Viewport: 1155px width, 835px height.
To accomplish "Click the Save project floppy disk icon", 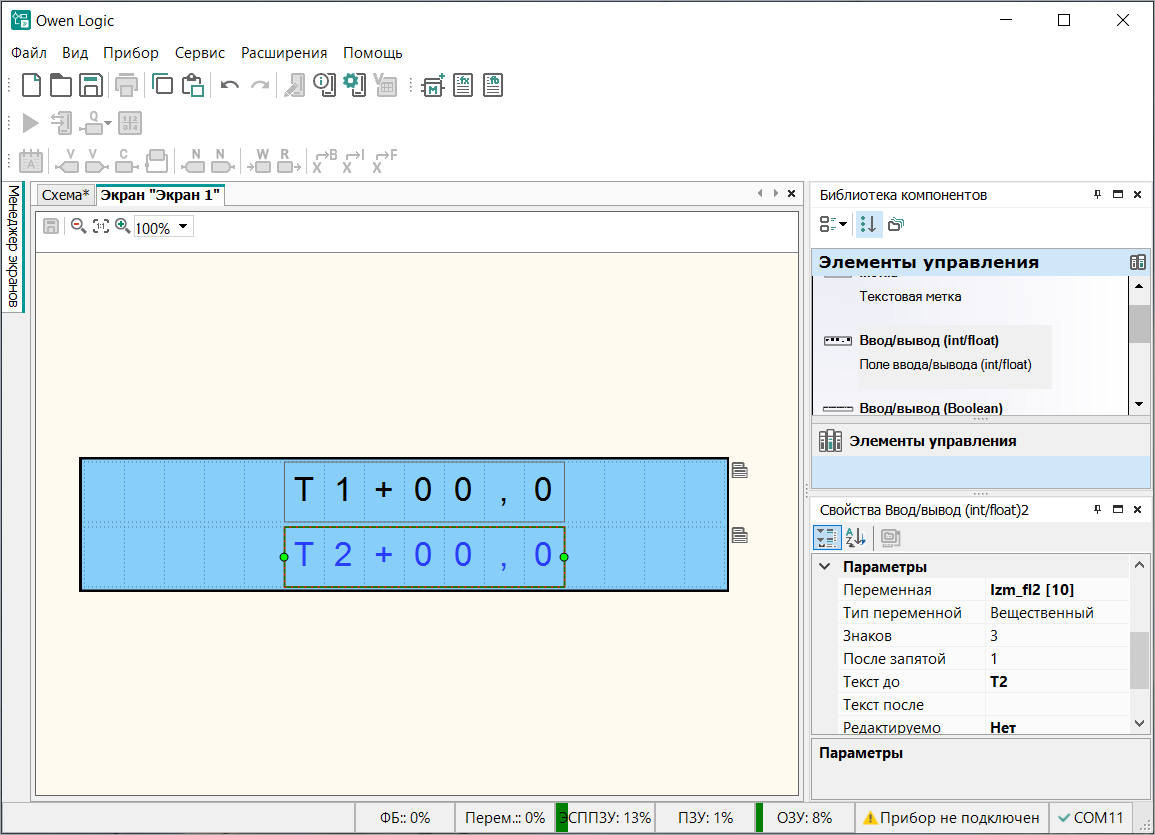I will (91, 86).
